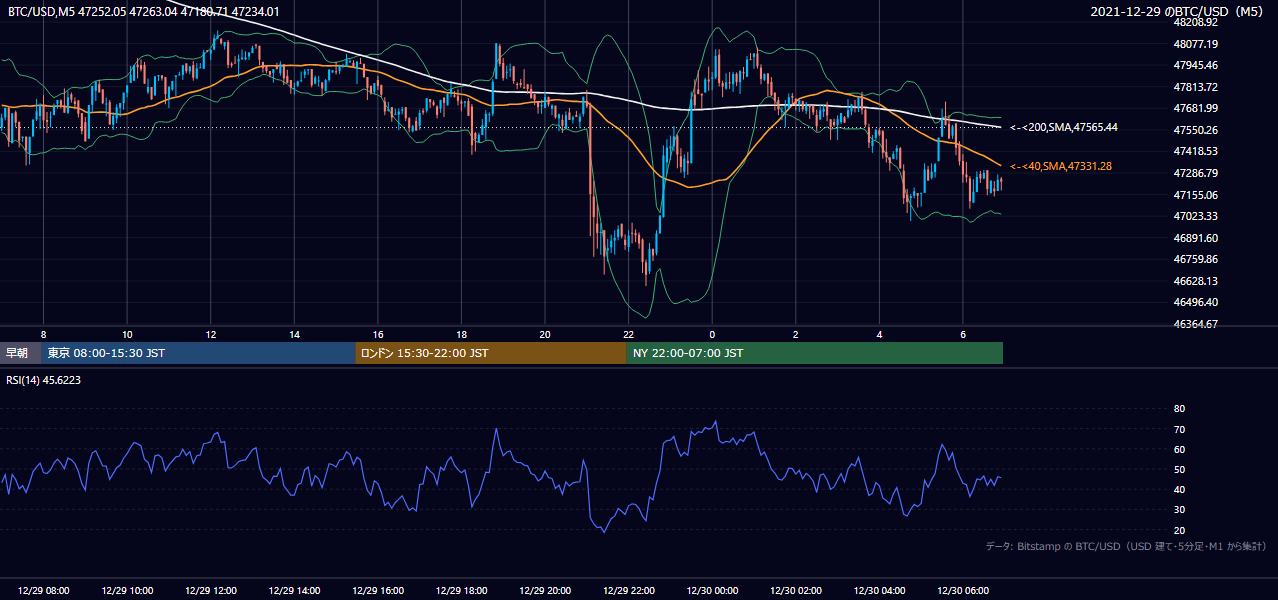This screenshot has height=600, width=1278.
Task: Click the bottom time label 12/29 22:00
Action: [x=628, y=591]
